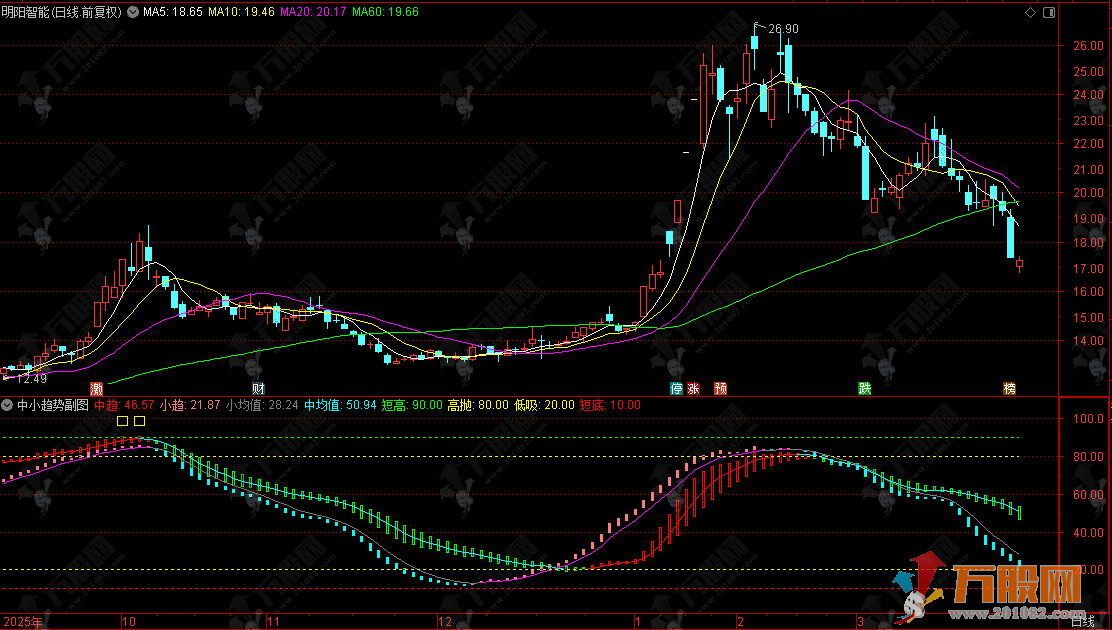Click the 日线 period label at bottom right

(x=1082, y=621)
